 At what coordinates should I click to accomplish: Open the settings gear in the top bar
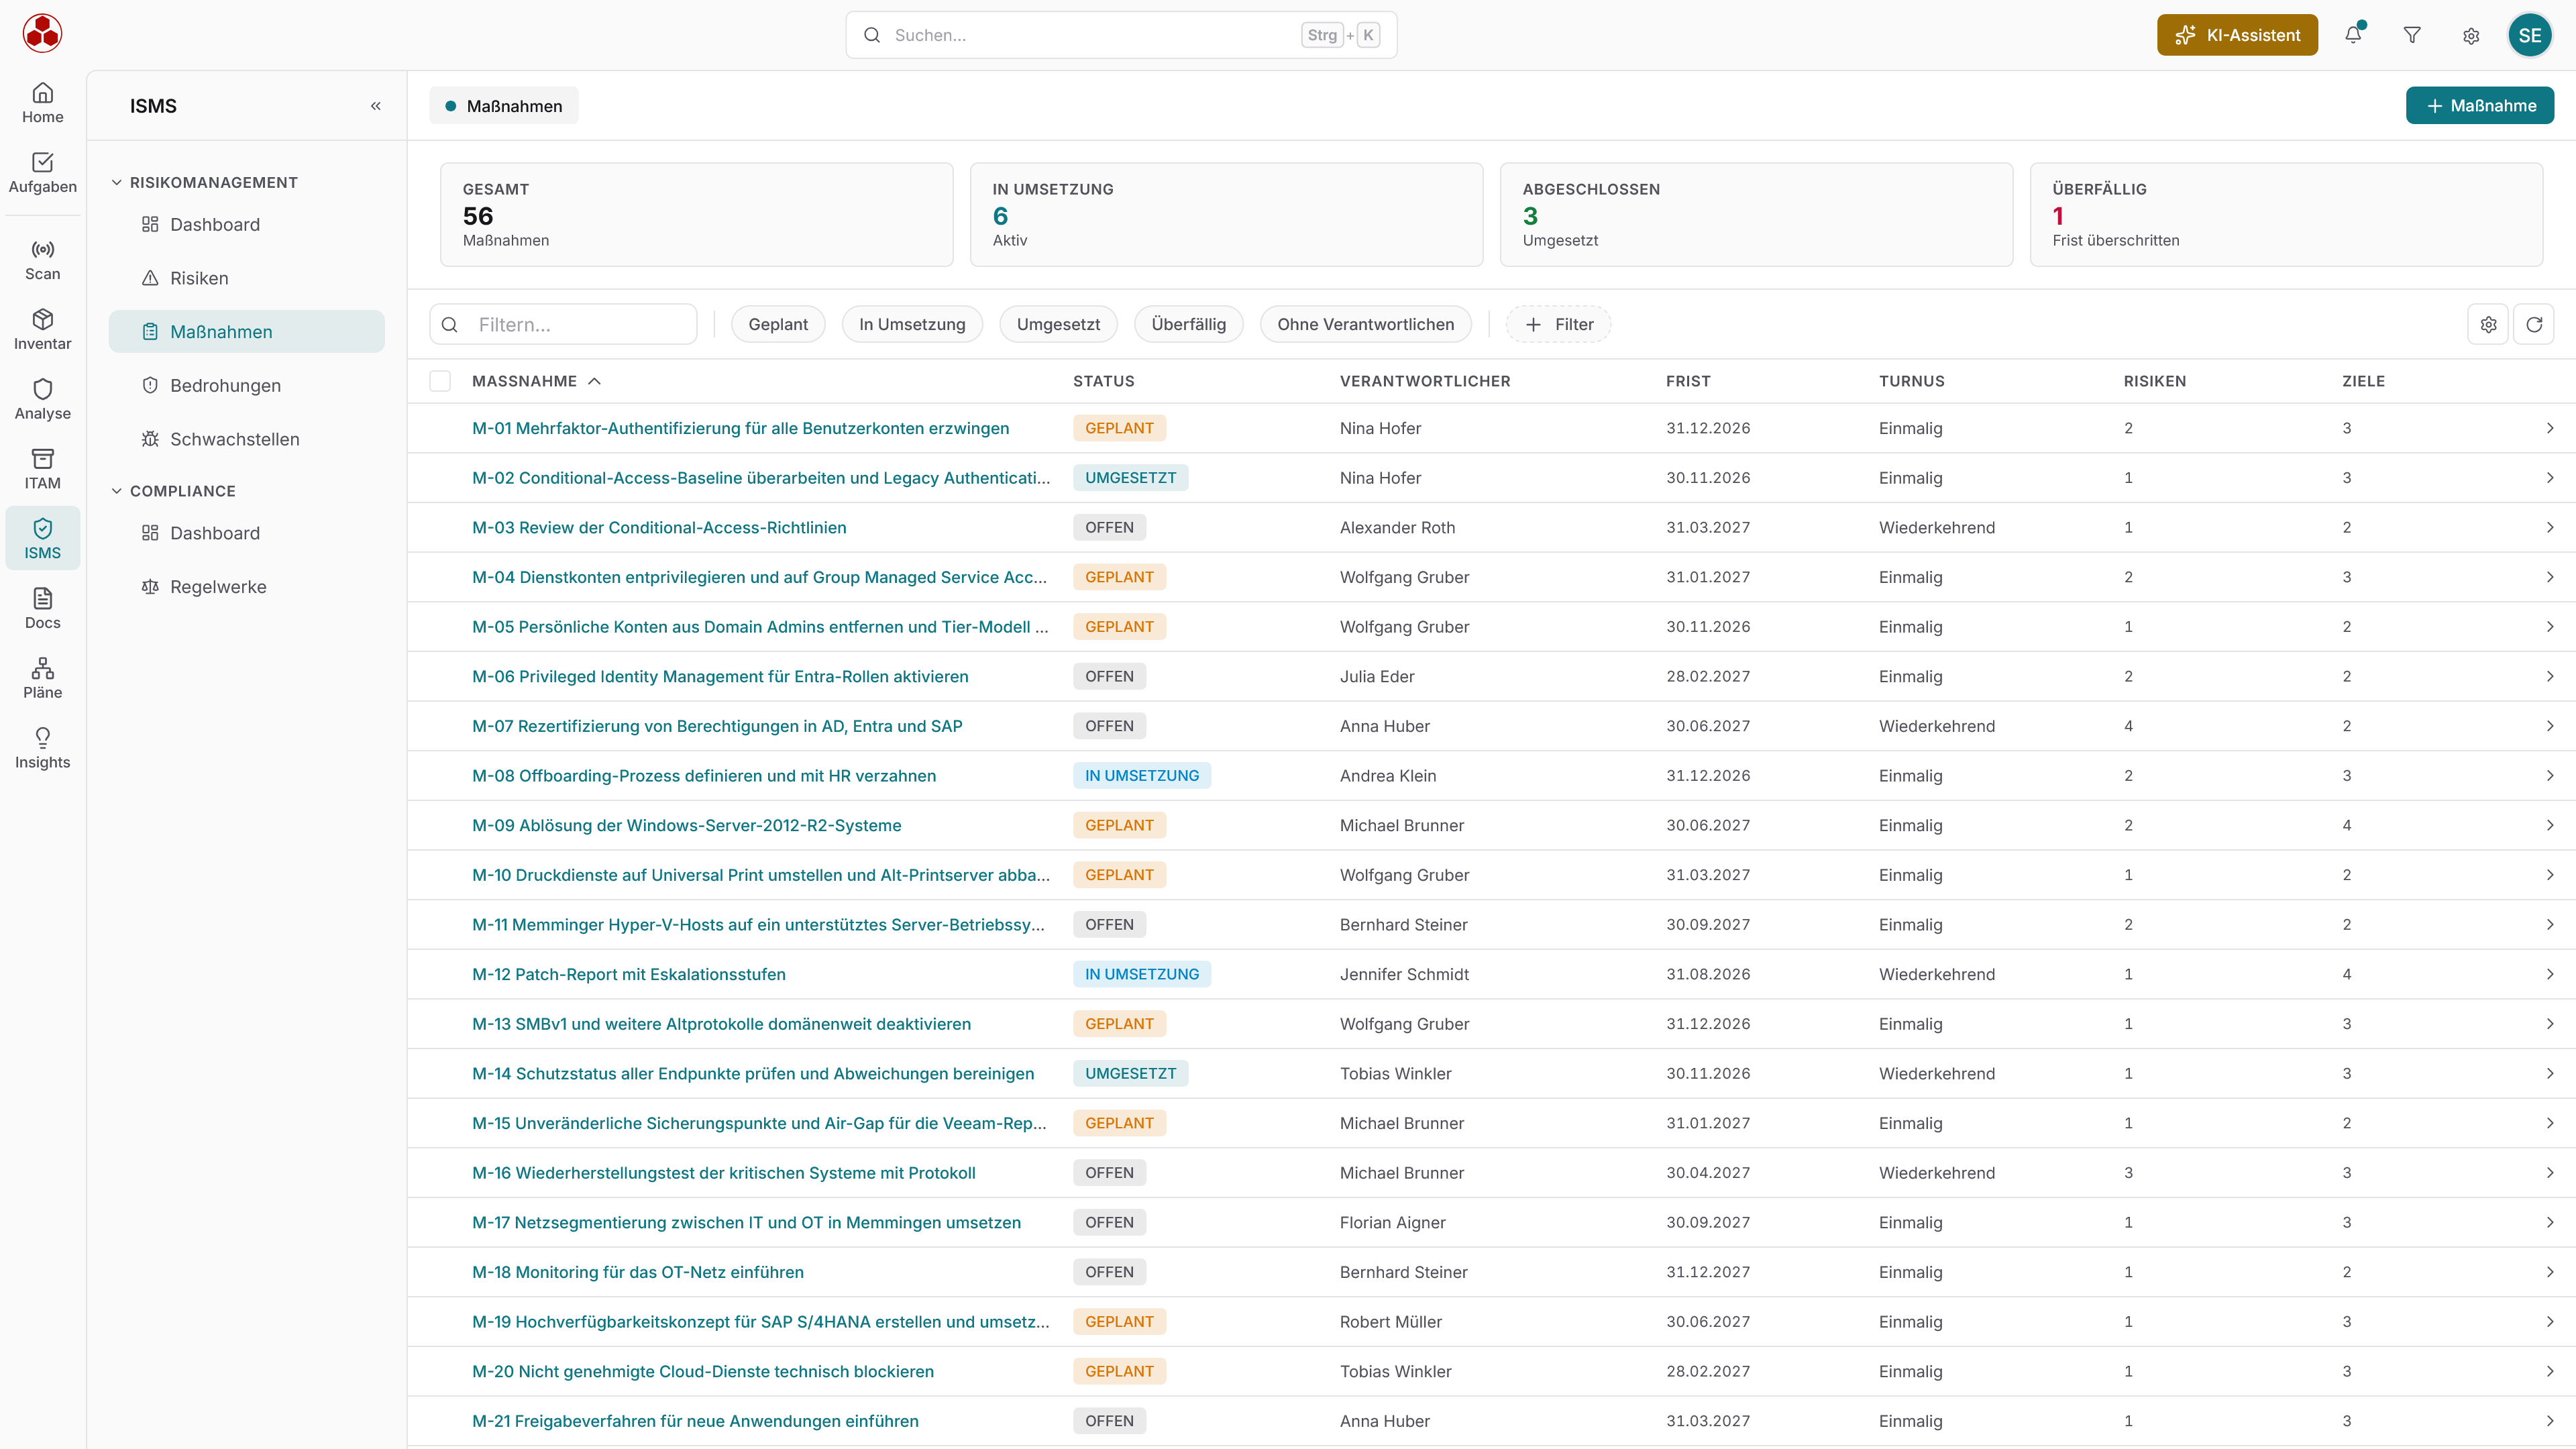tap(2471, 35)
